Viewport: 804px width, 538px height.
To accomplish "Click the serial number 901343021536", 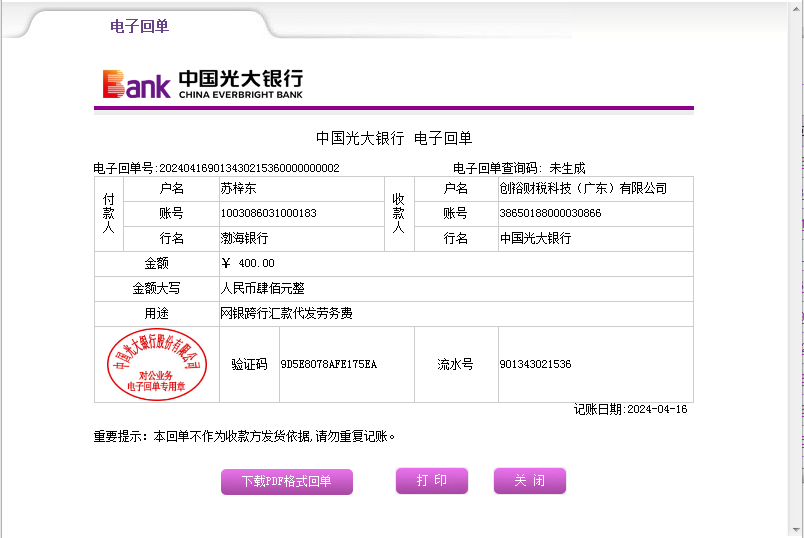I will click(535, 365).
